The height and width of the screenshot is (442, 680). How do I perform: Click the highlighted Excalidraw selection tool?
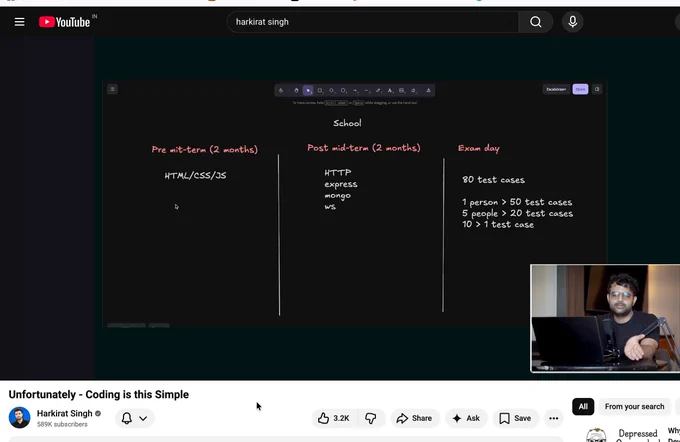click(x=308, y=90)
